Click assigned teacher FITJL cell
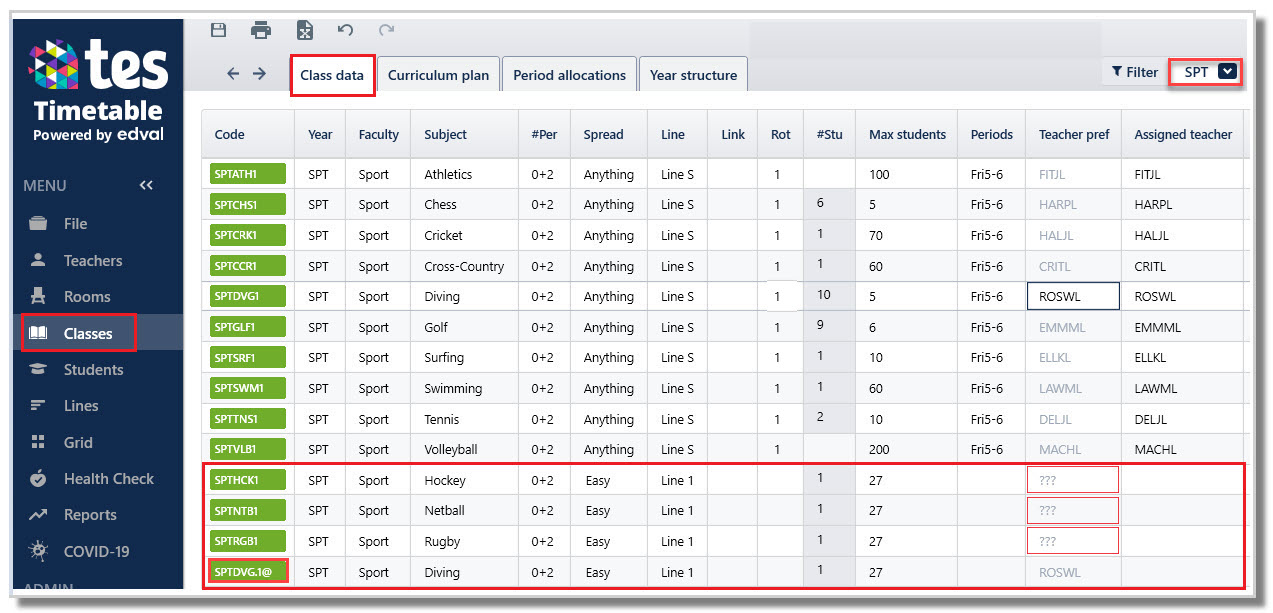 point(1183,174)
